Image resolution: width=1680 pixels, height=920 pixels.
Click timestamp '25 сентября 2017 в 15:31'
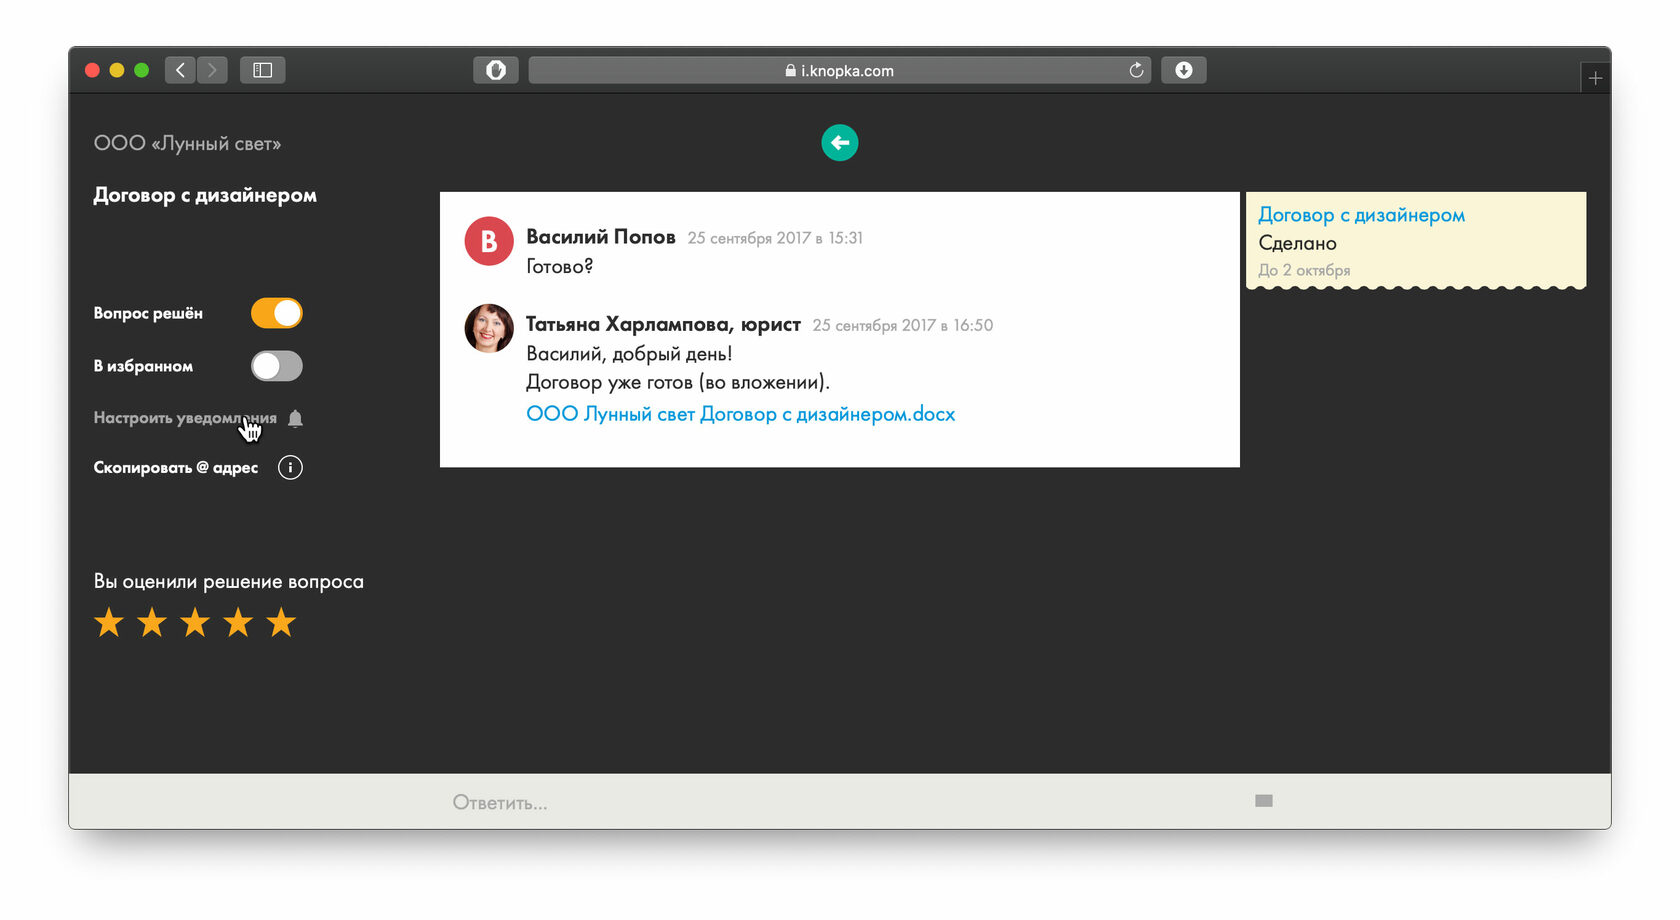click(x=775, y=238)
